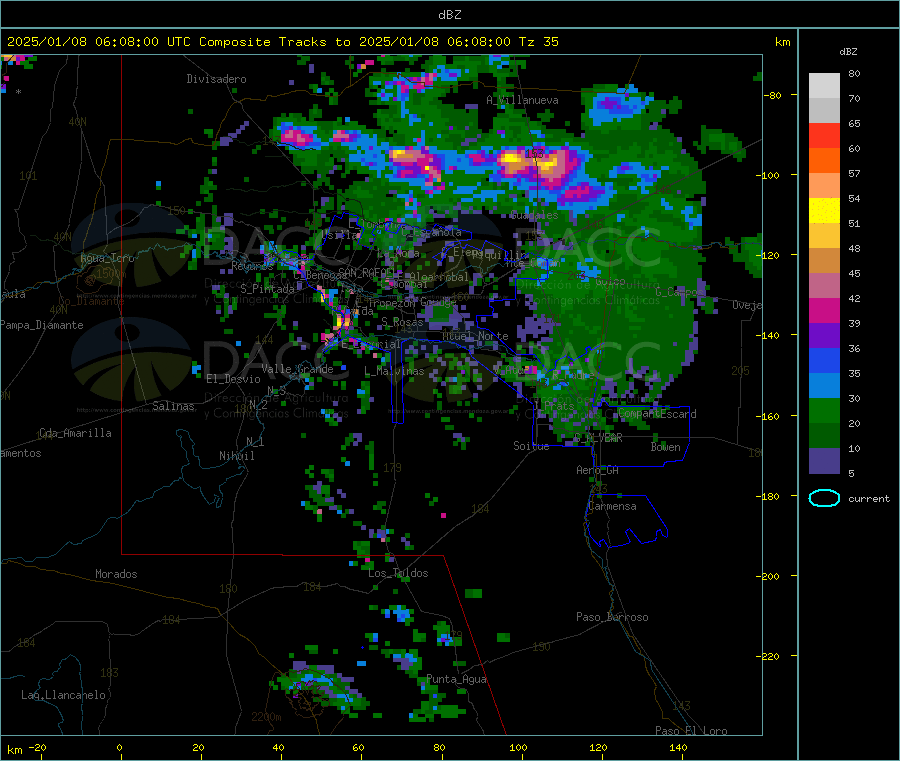
Task: Click the magenta 39 dBZ legend swatch
Action: tap(824, 310)
